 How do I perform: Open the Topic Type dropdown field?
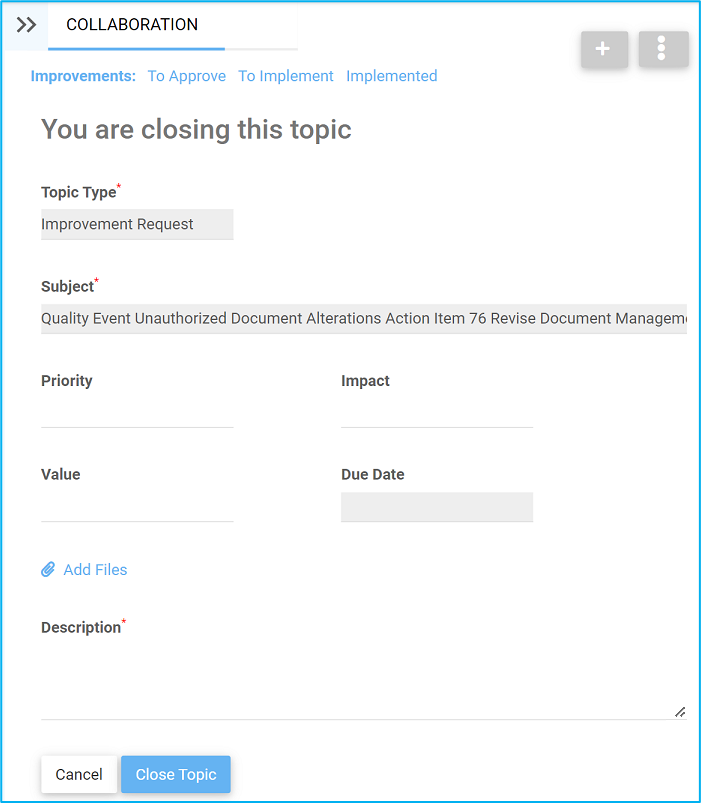point(137,224)
